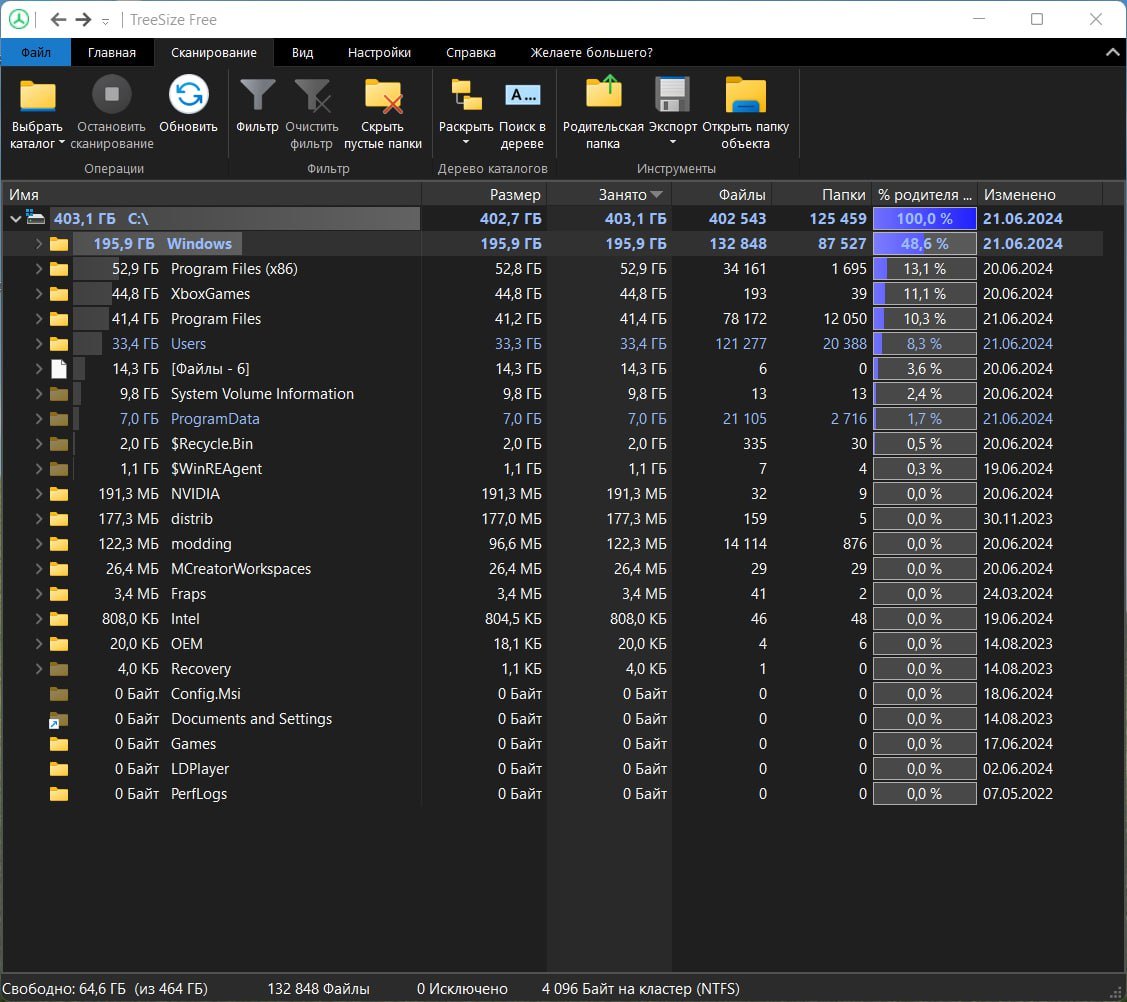Go forward with the right arrow
Screen dimensions: 1127x1002
point(83,19)
